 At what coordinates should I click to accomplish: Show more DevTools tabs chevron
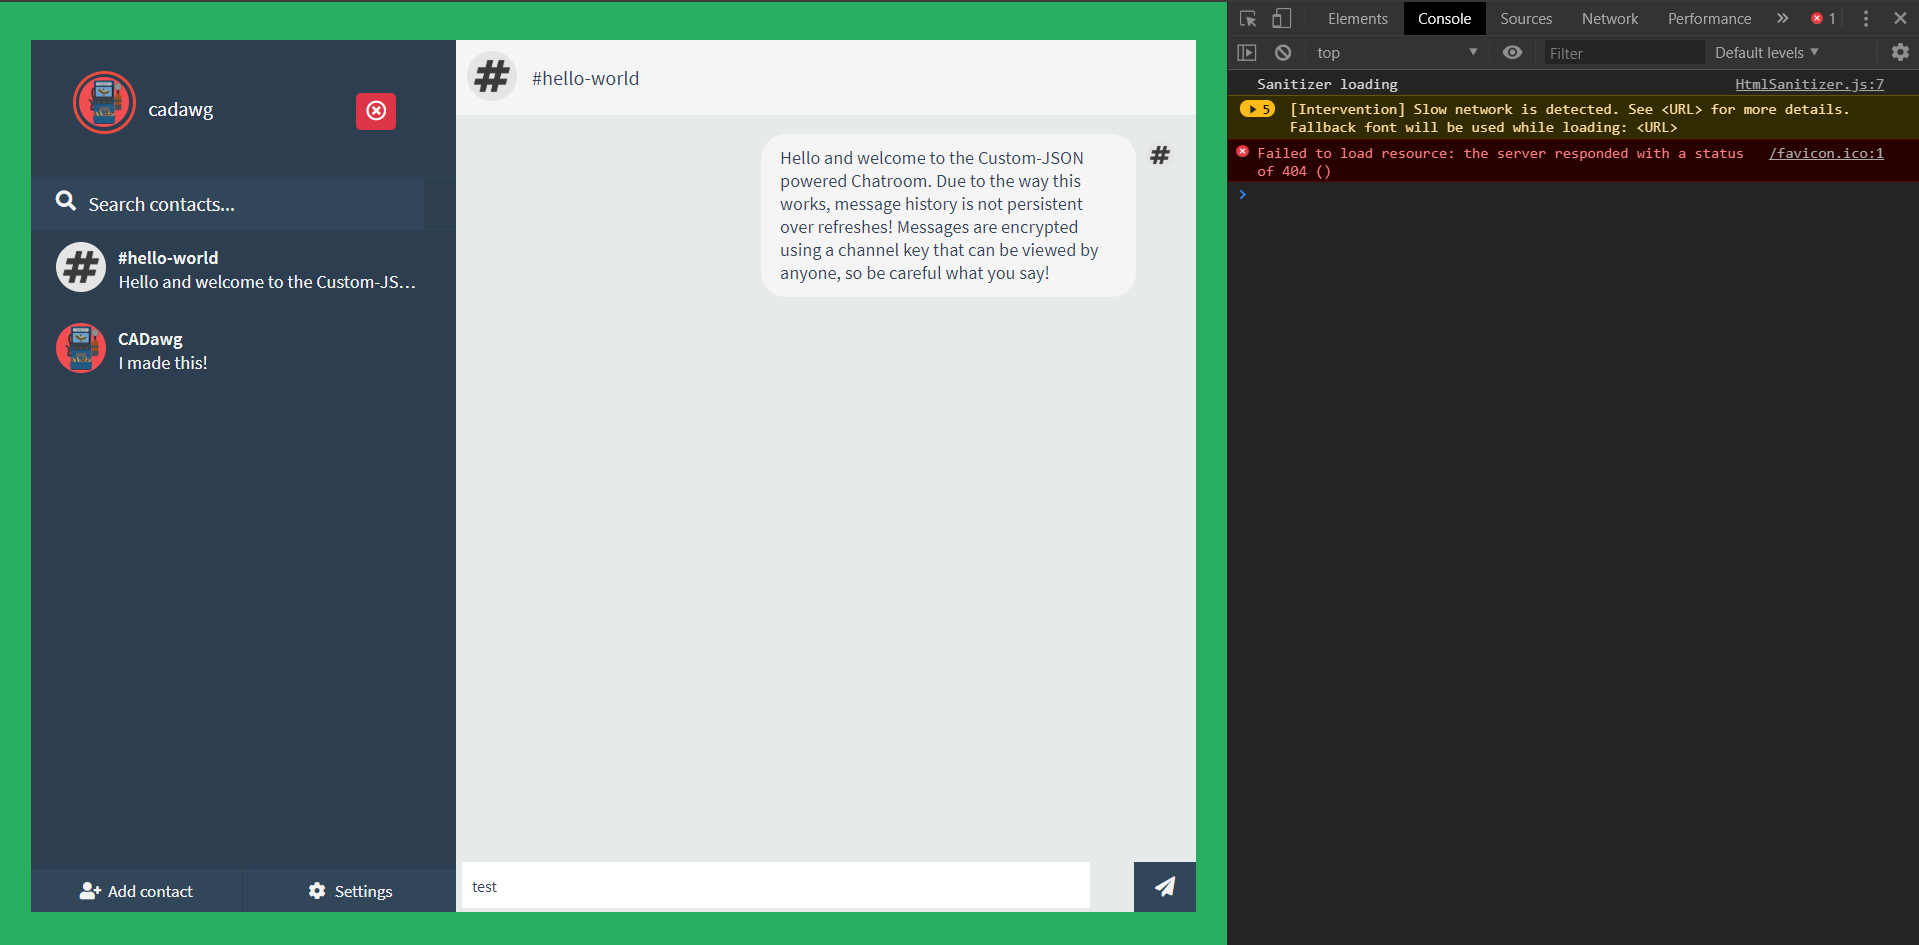point(1782,19)
